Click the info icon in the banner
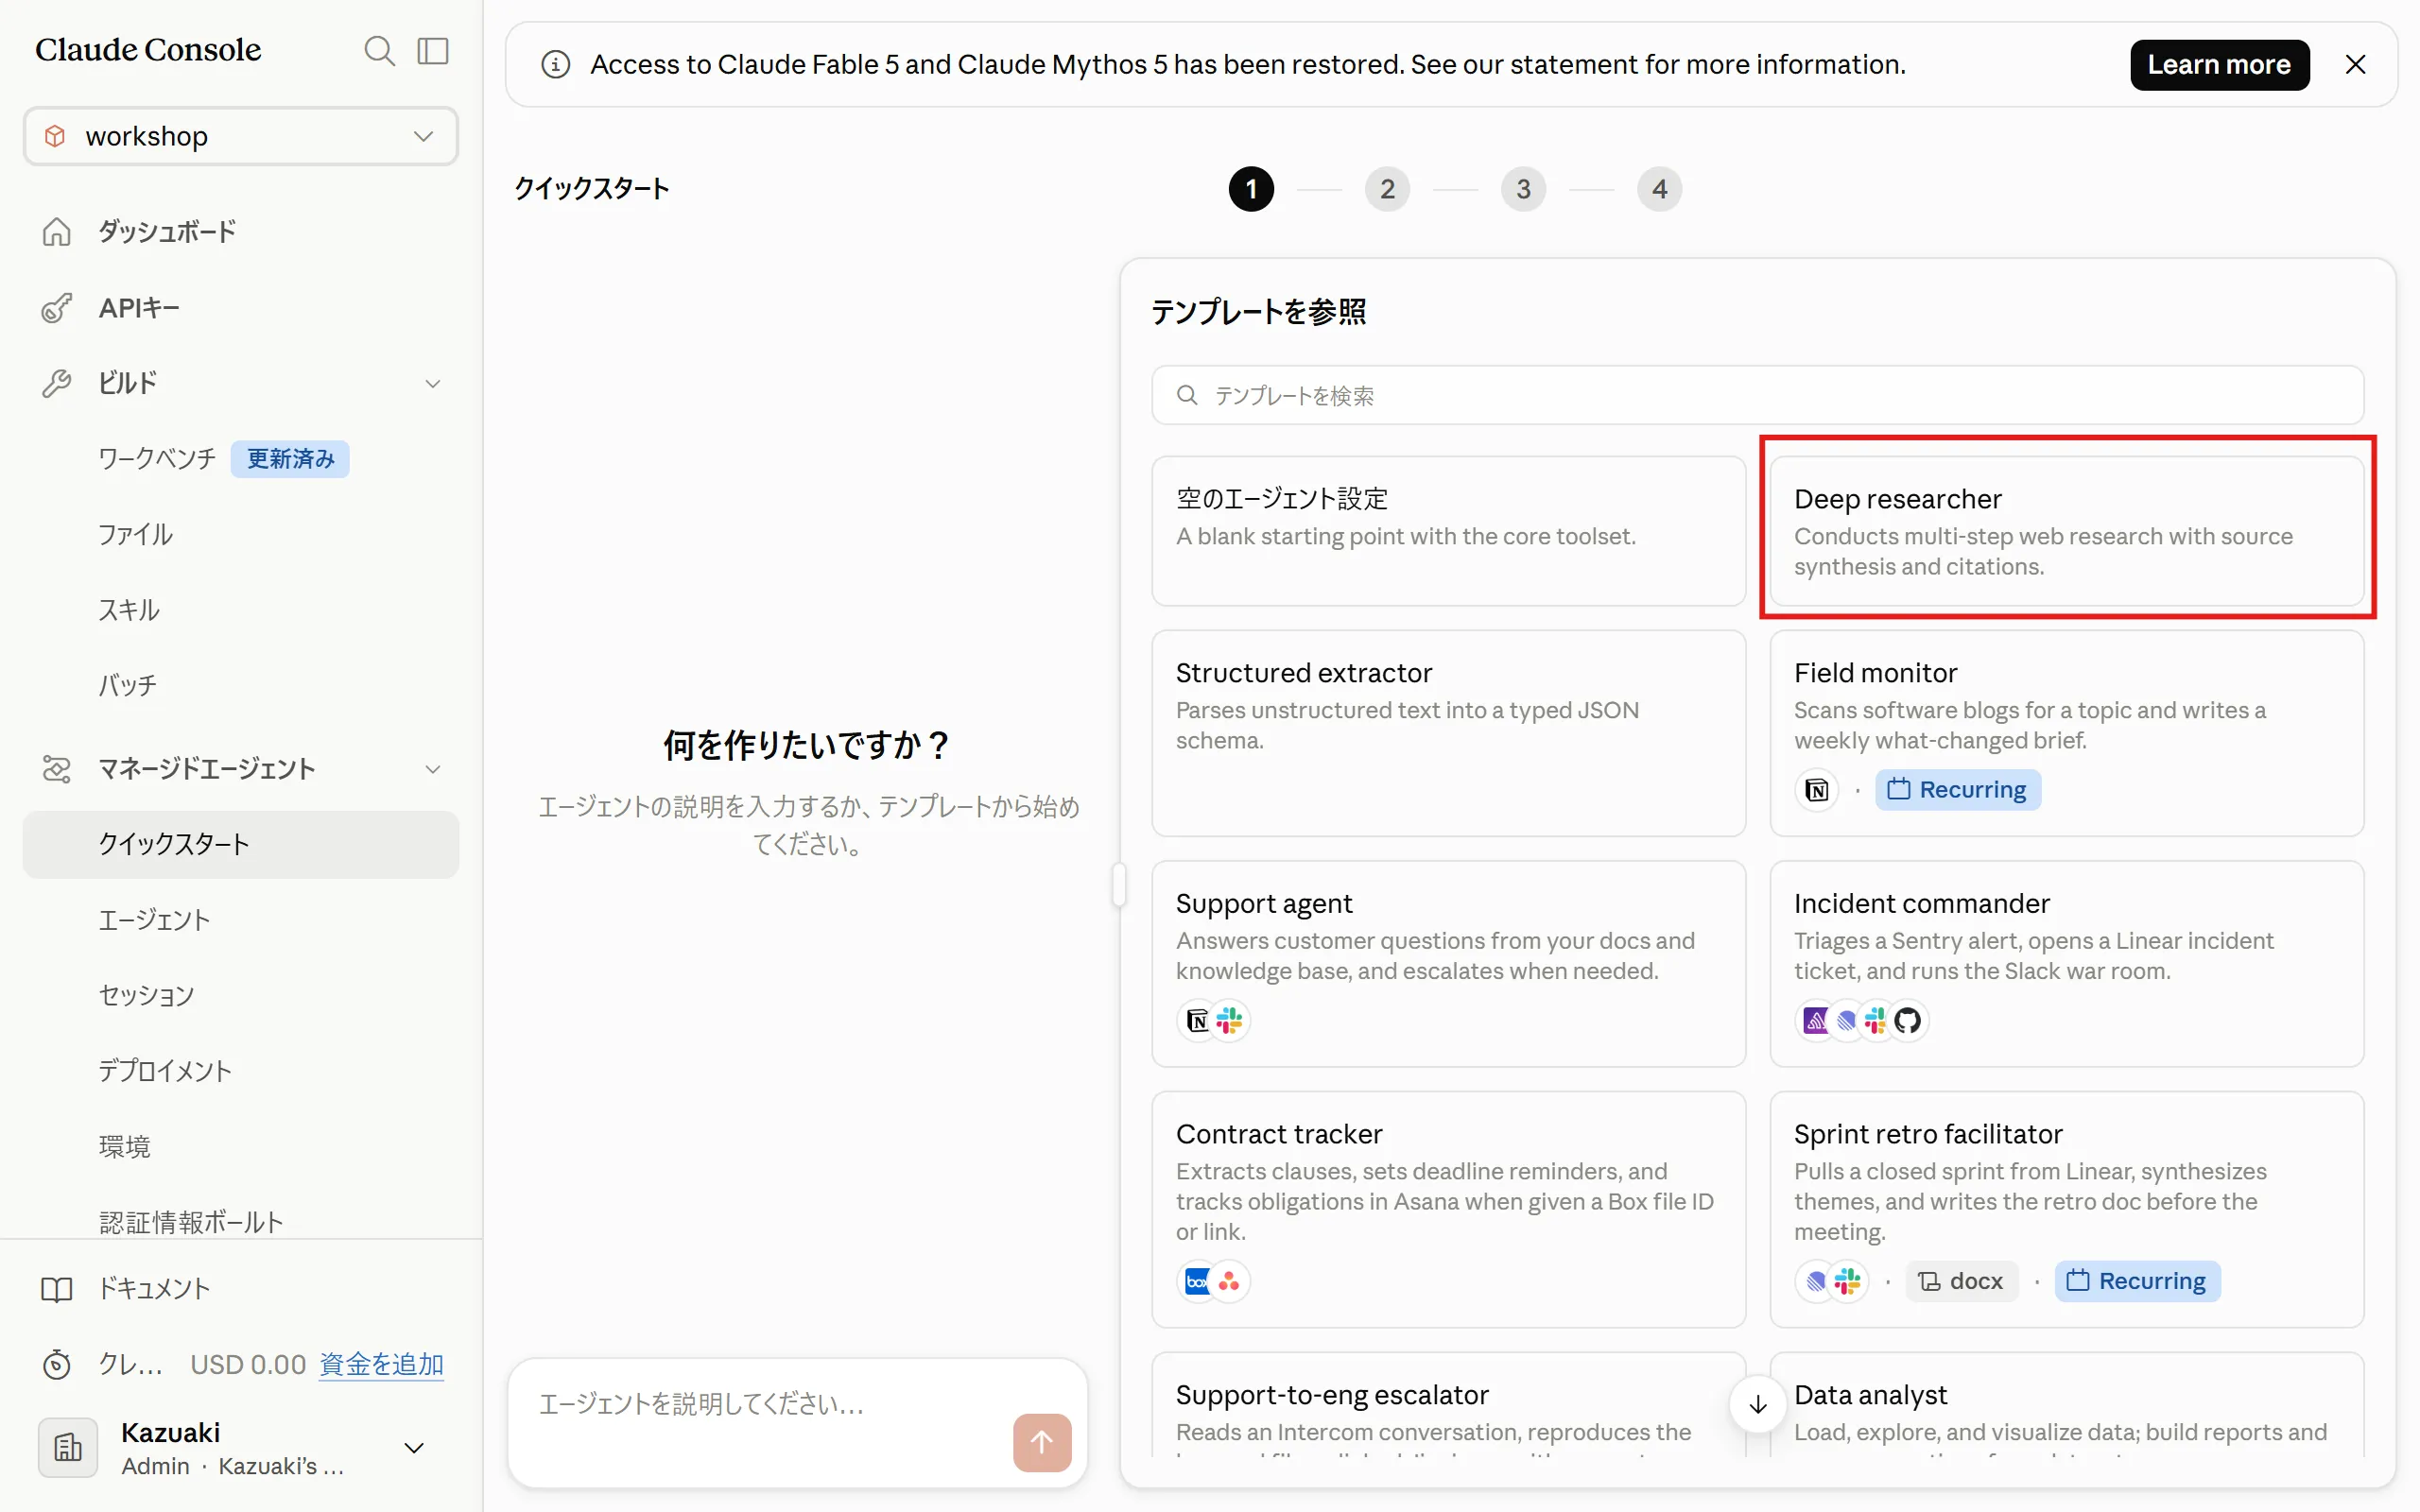This screenshot has width=2420, height=1512. click(x=556, y=65)
